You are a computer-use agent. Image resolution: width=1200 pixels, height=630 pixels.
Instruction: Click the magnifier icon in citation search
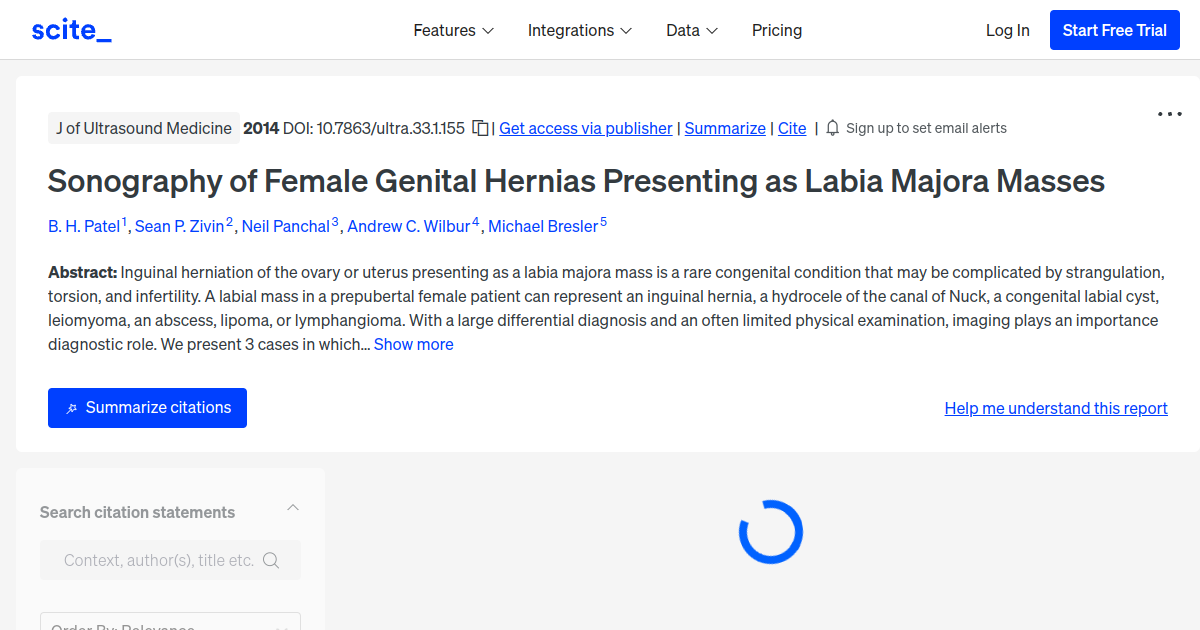(x=271, y=560)
